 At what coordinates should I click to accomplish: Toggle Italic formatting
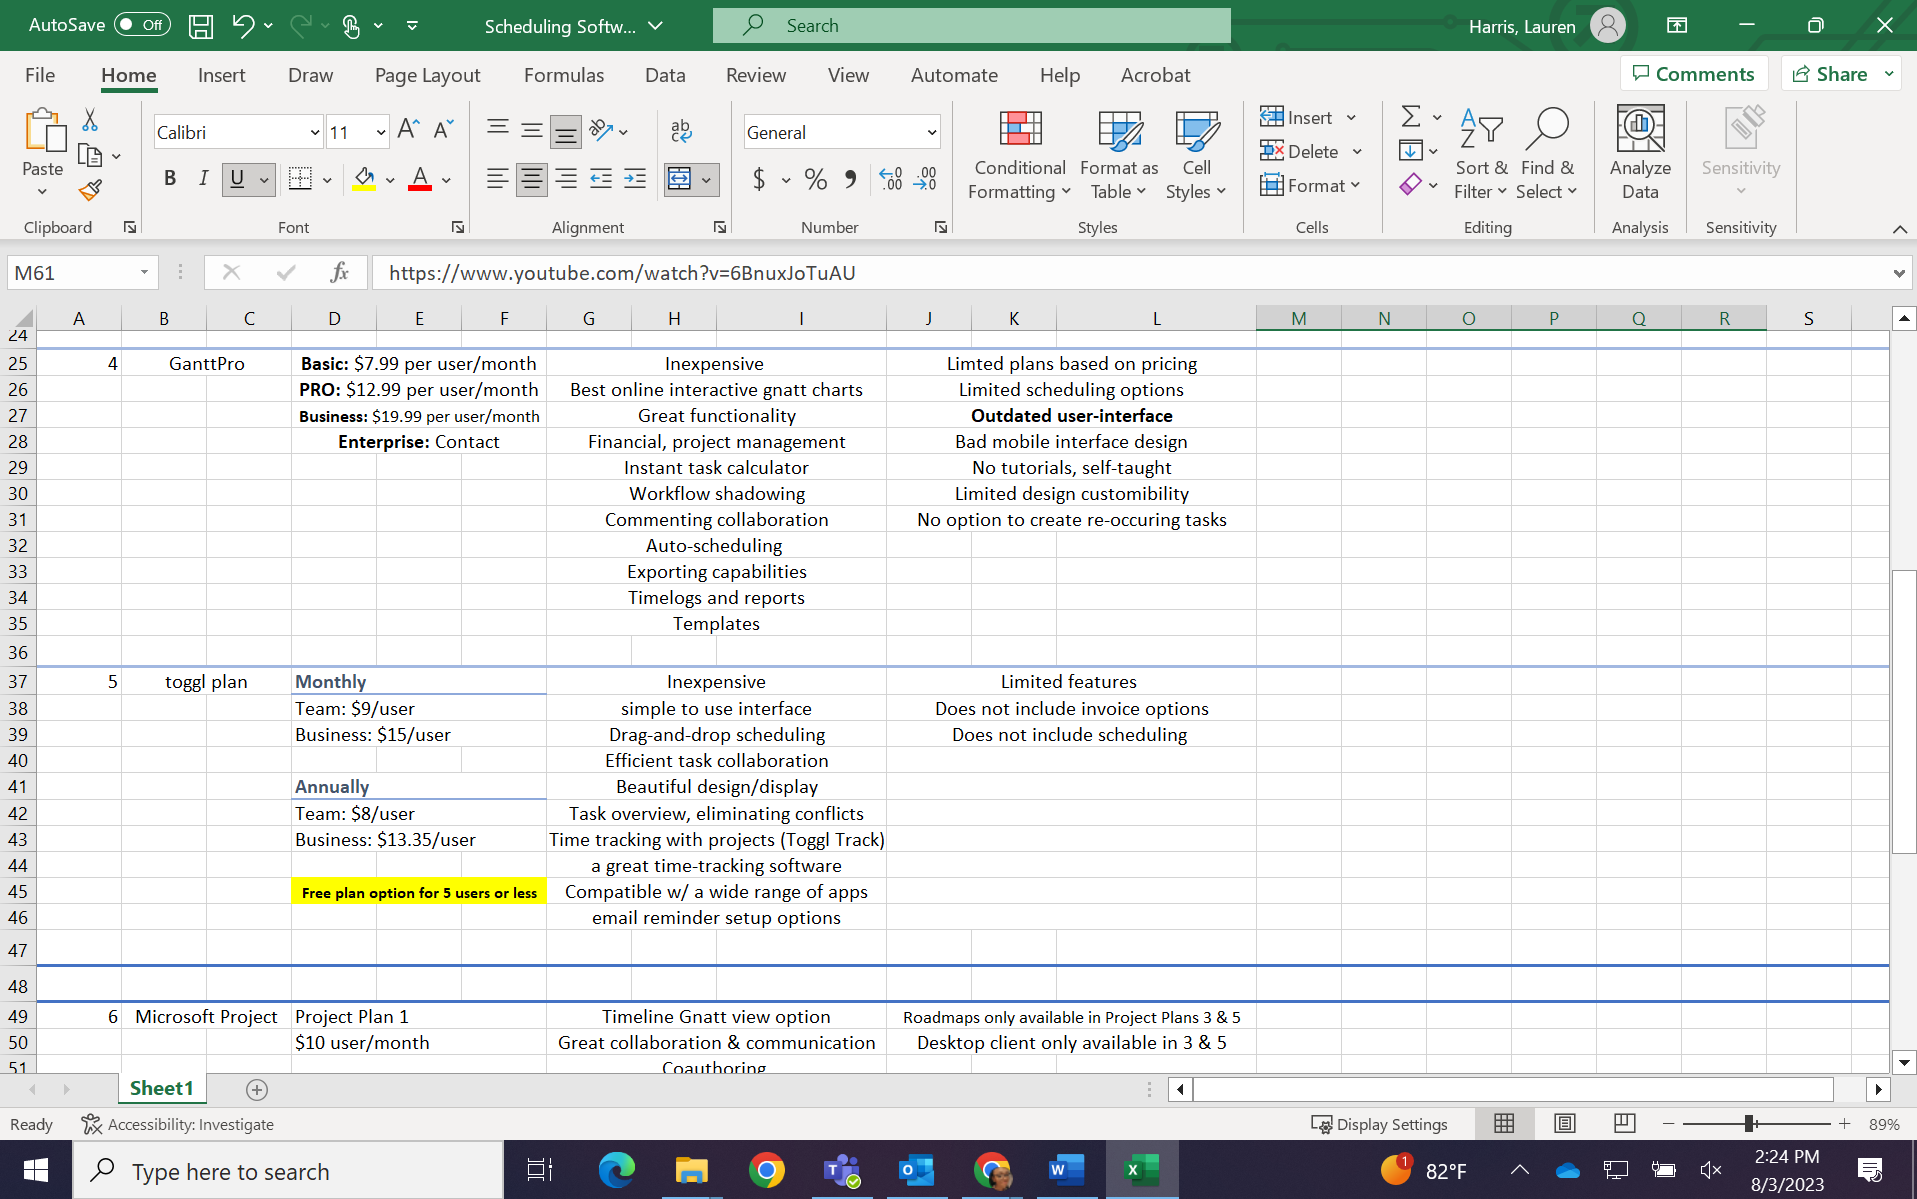203,179
